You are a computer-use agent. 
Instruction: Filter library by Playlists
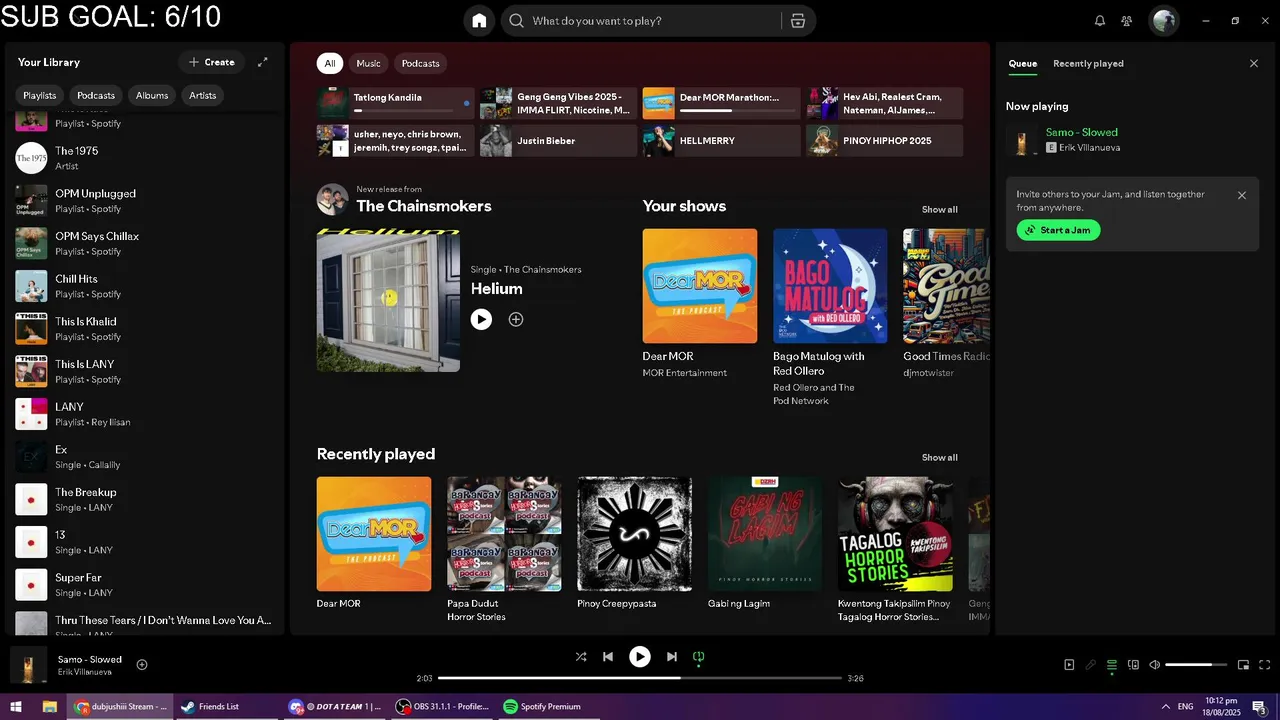[40, 95]
